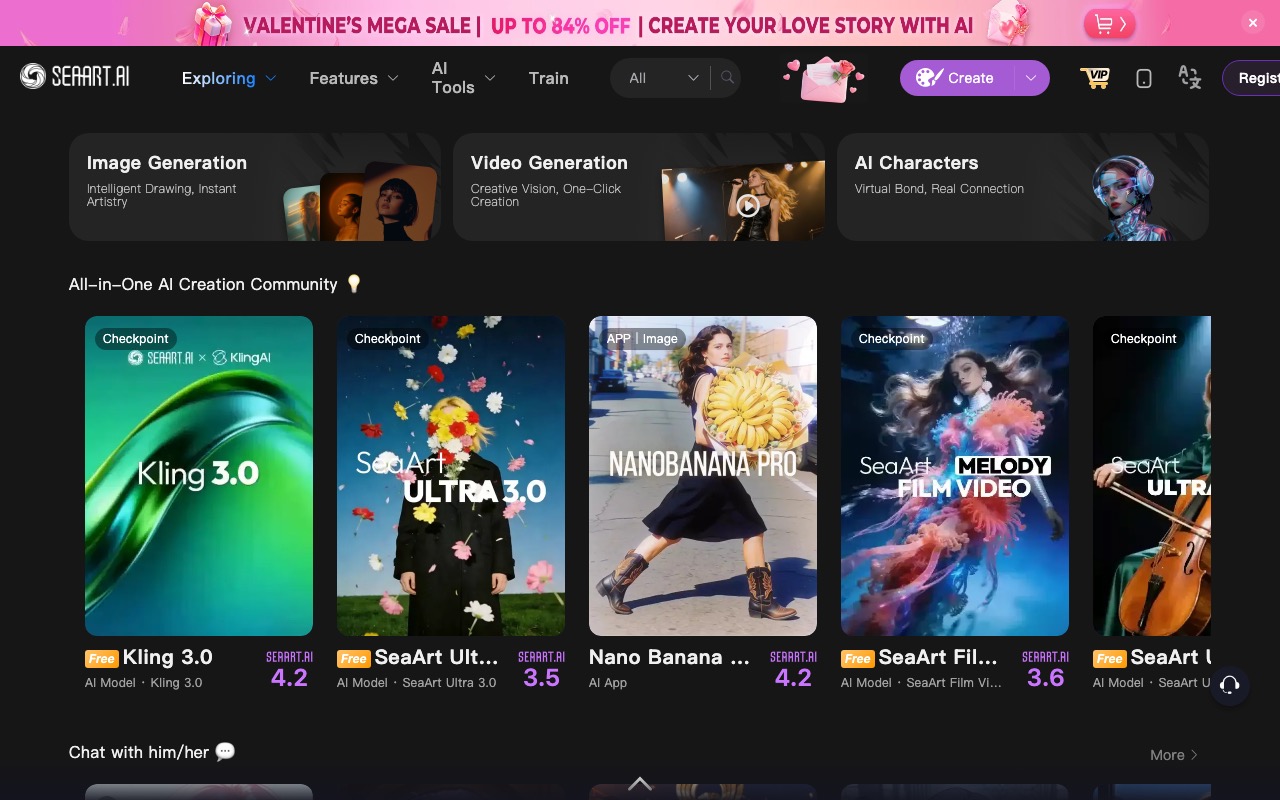This screenshot has height=800, width=1280.
Task: Click the SeaArt.AI logo
Action: tap(75, 77)
